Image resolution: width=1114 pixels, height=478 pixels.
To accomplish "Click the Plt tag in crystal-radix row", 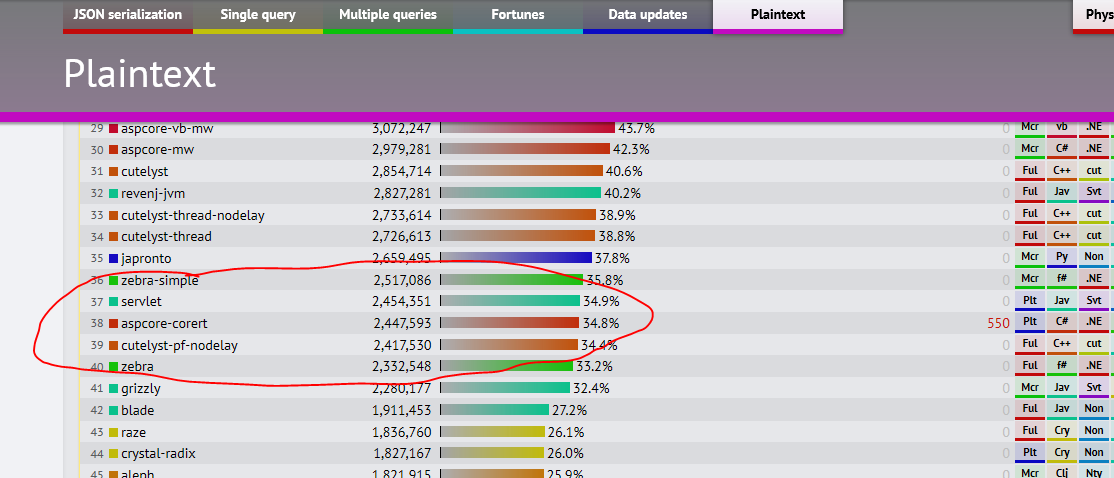I will [x=1029, y=454].
